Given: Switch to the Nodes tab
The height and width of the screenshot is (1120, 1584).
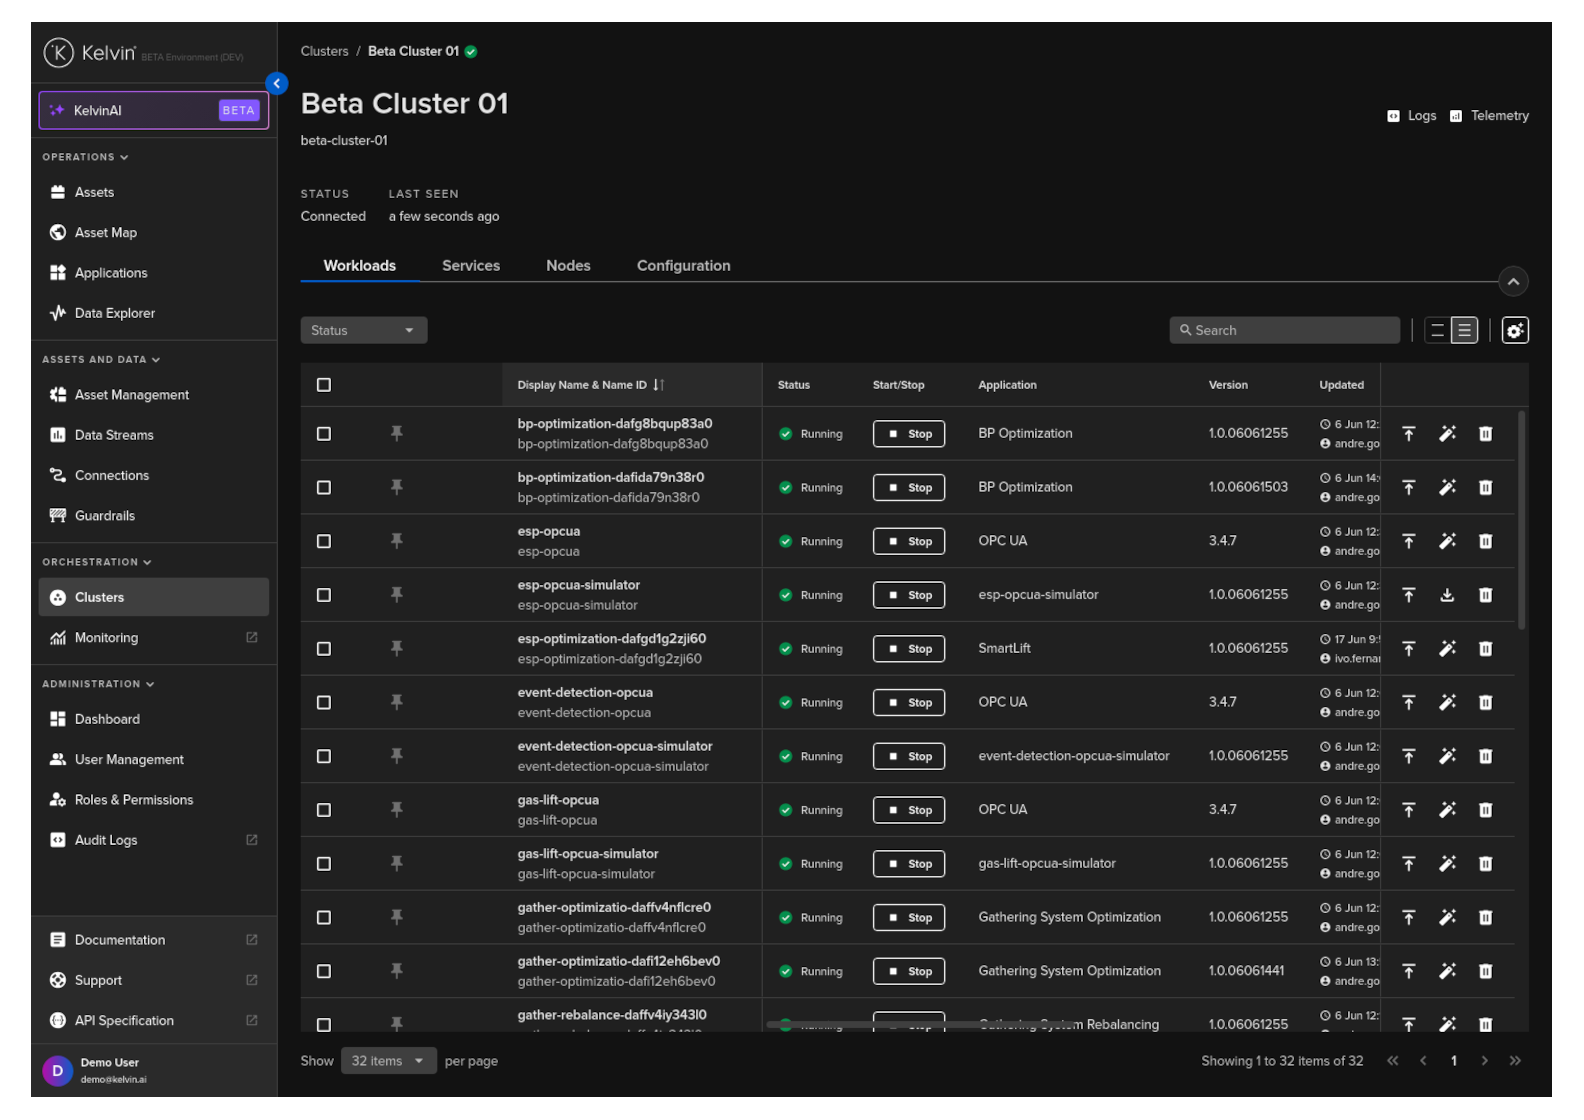Looking at the screenshot, I should click(568, 266).
